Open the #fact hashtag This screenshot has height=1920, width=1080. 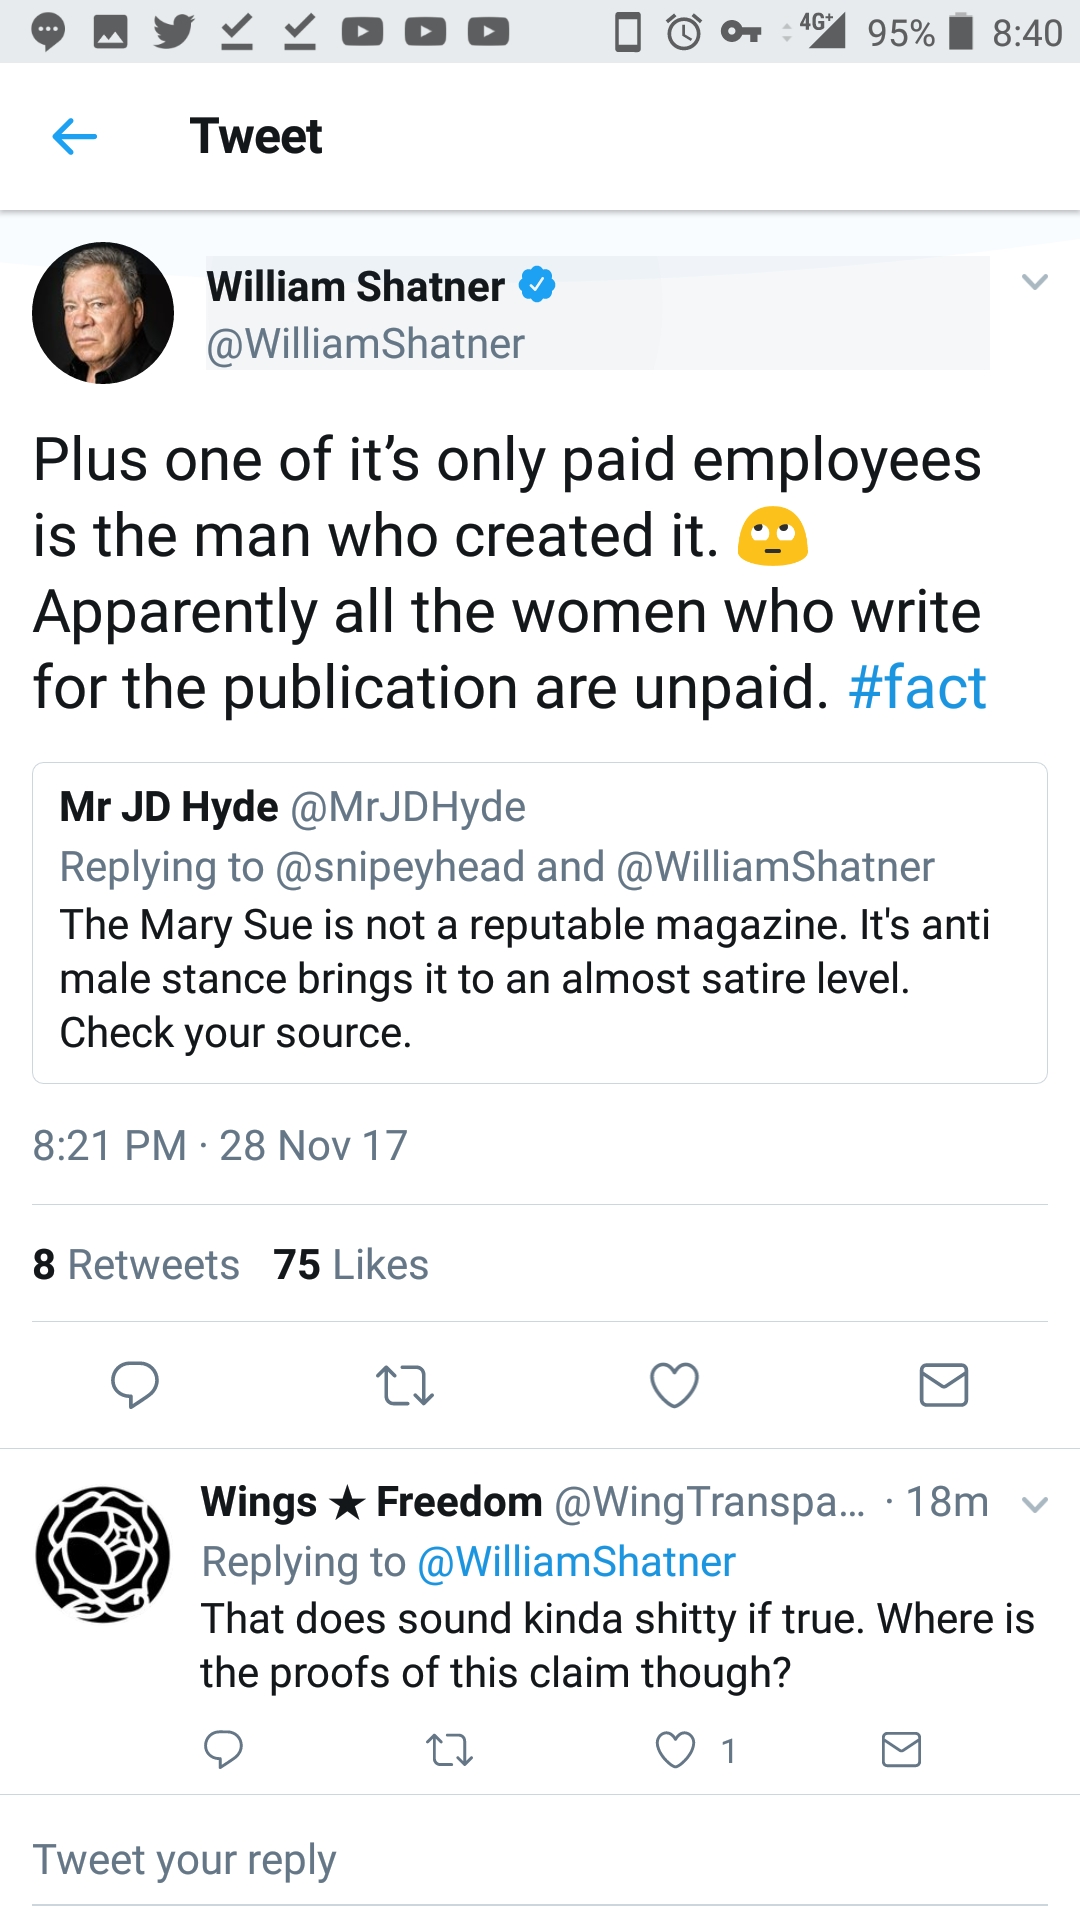(917, 687)
